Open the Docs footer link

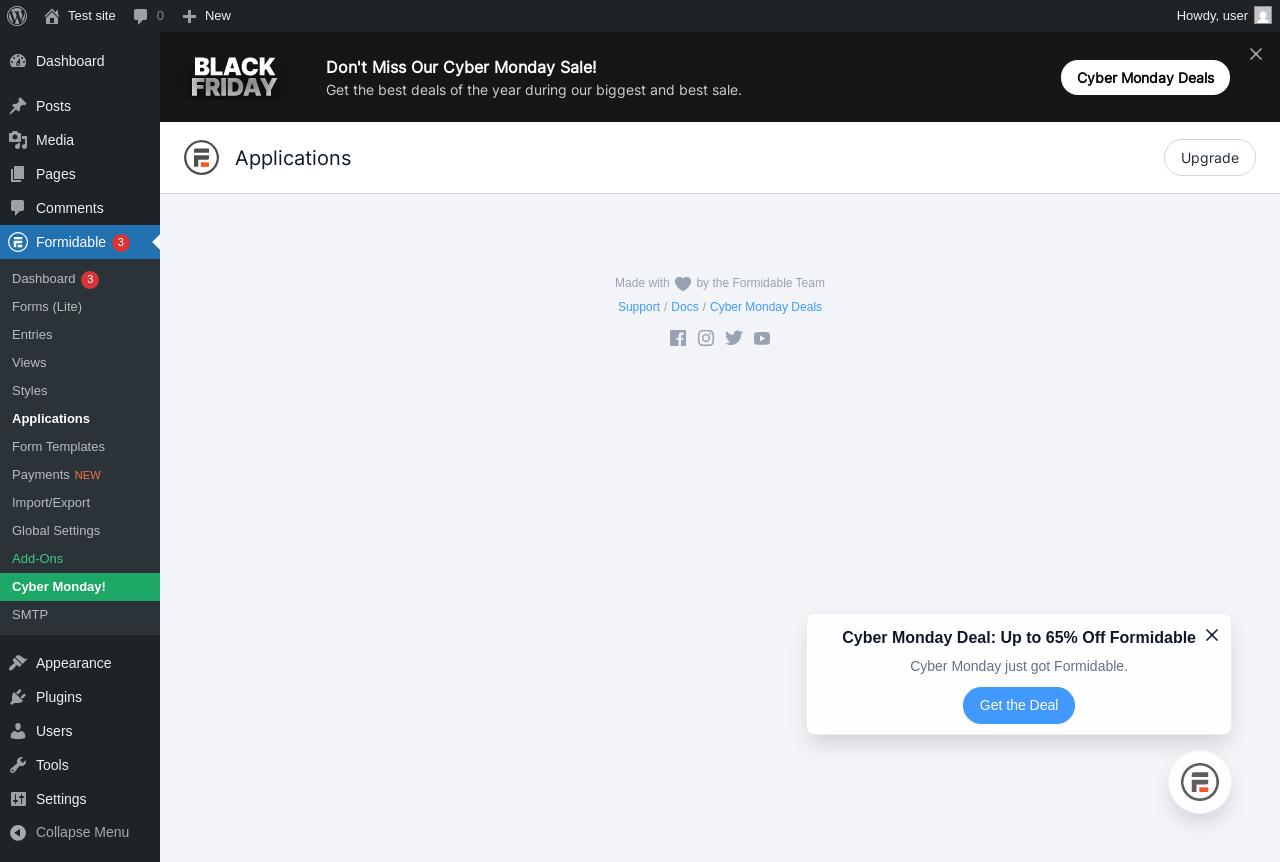tap(685, 307)
